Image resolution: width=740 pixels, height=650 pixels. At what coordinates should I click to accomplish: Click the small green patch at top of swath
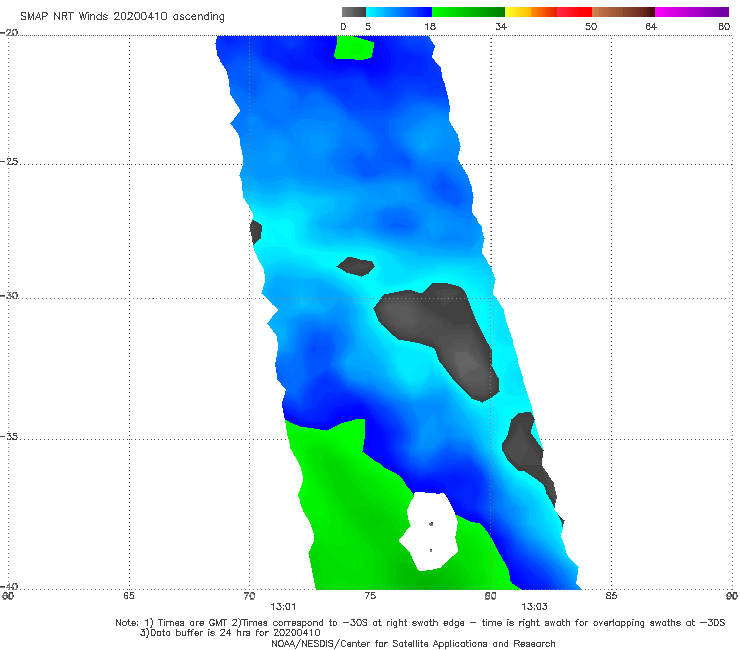pos(354,48)
